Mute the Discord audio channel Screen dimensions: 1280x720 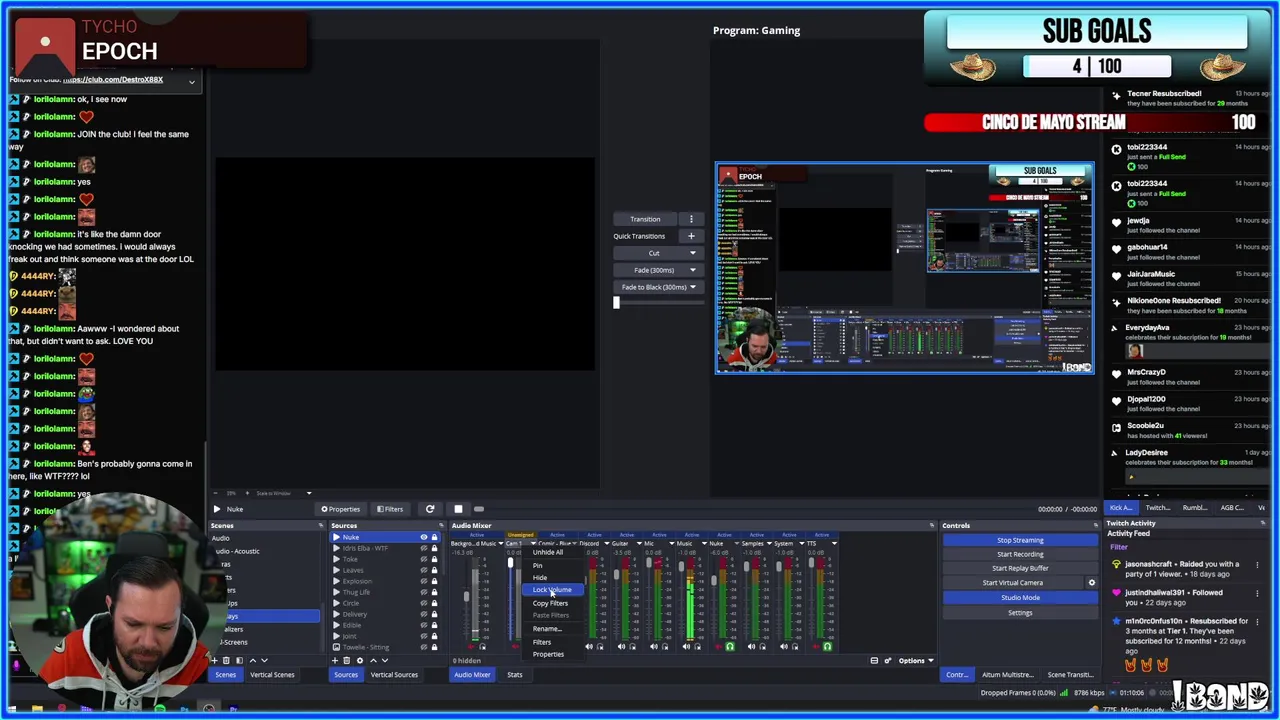[x=589, y=646]
